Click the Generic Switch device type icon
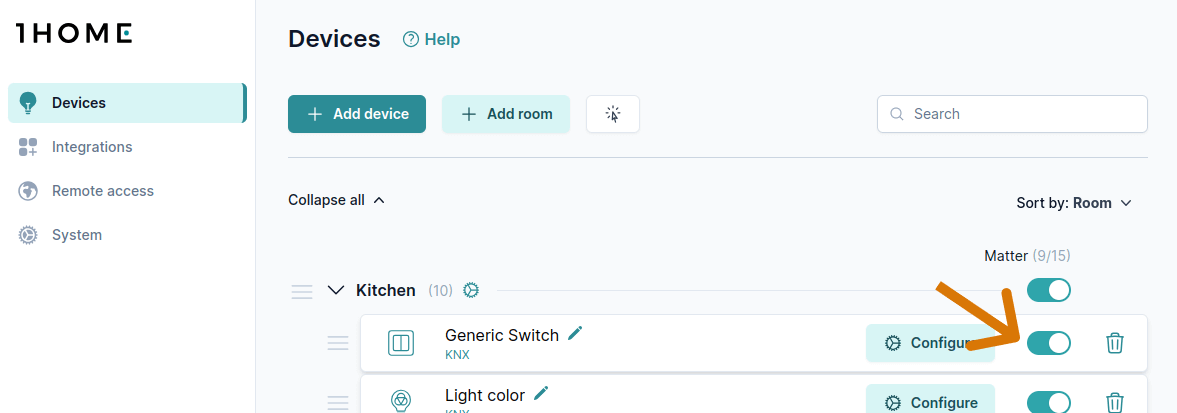1177x413 pixels. coord(401,343)
